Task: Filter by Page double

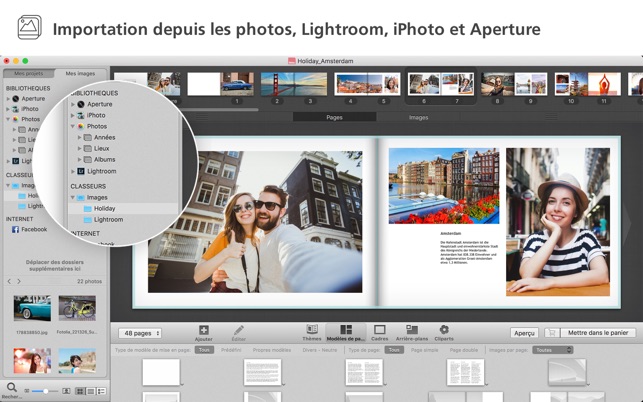Action: click(x=464, y=350)
